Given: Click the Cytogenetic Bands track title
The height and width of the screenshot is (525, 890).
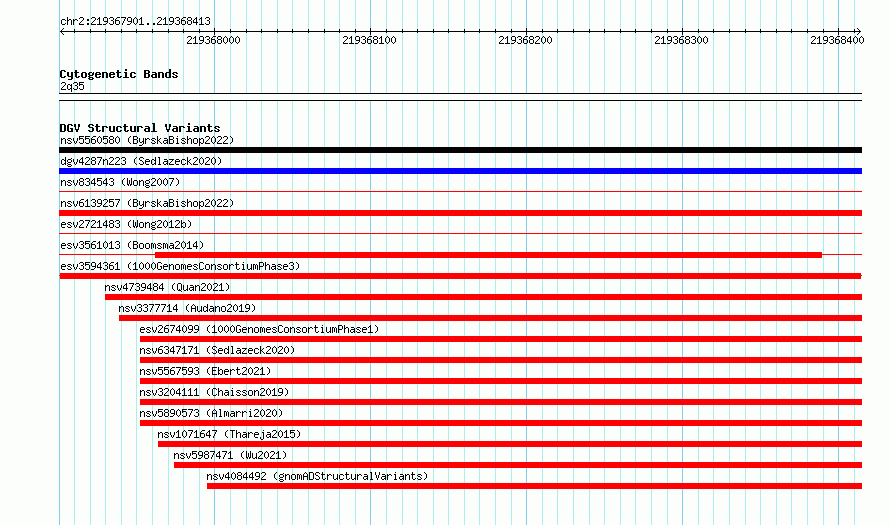Looking at the screenshot, I should coord(119,74).
